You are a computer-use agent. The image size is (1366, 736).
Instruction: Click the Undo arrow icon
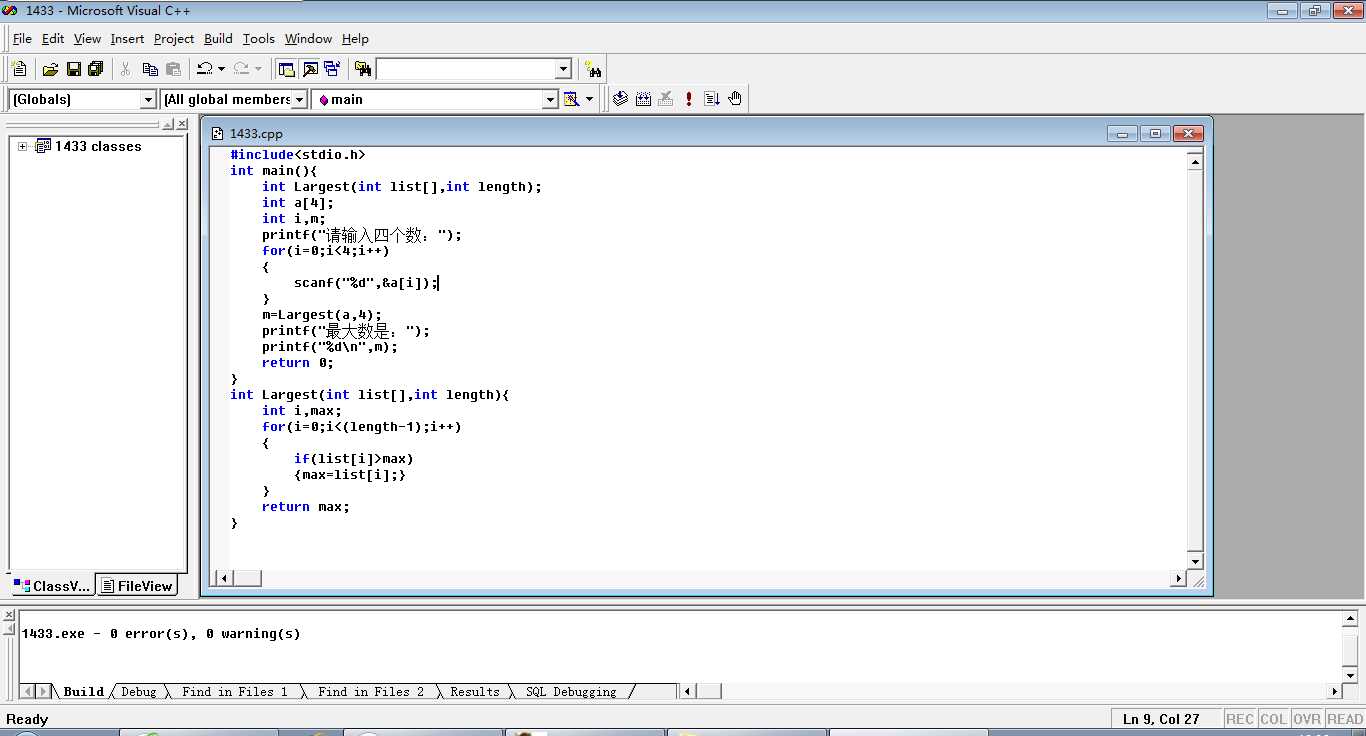[x=204, y=69]
